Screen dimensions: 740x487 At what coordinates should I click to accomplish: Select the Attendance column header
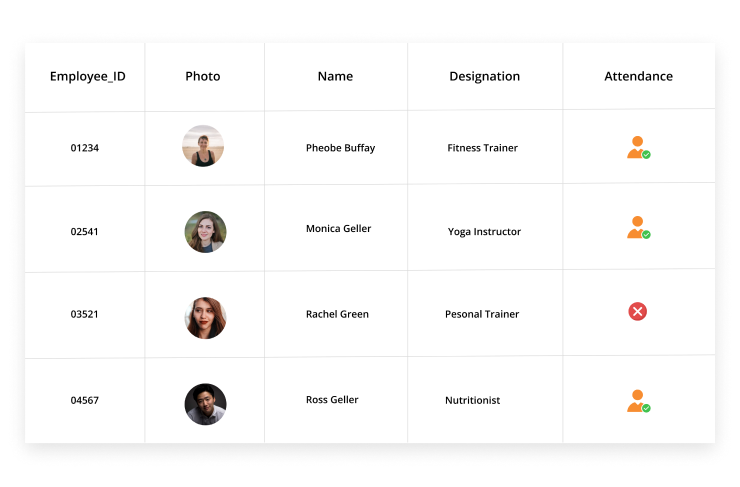(x=639, y=76)
